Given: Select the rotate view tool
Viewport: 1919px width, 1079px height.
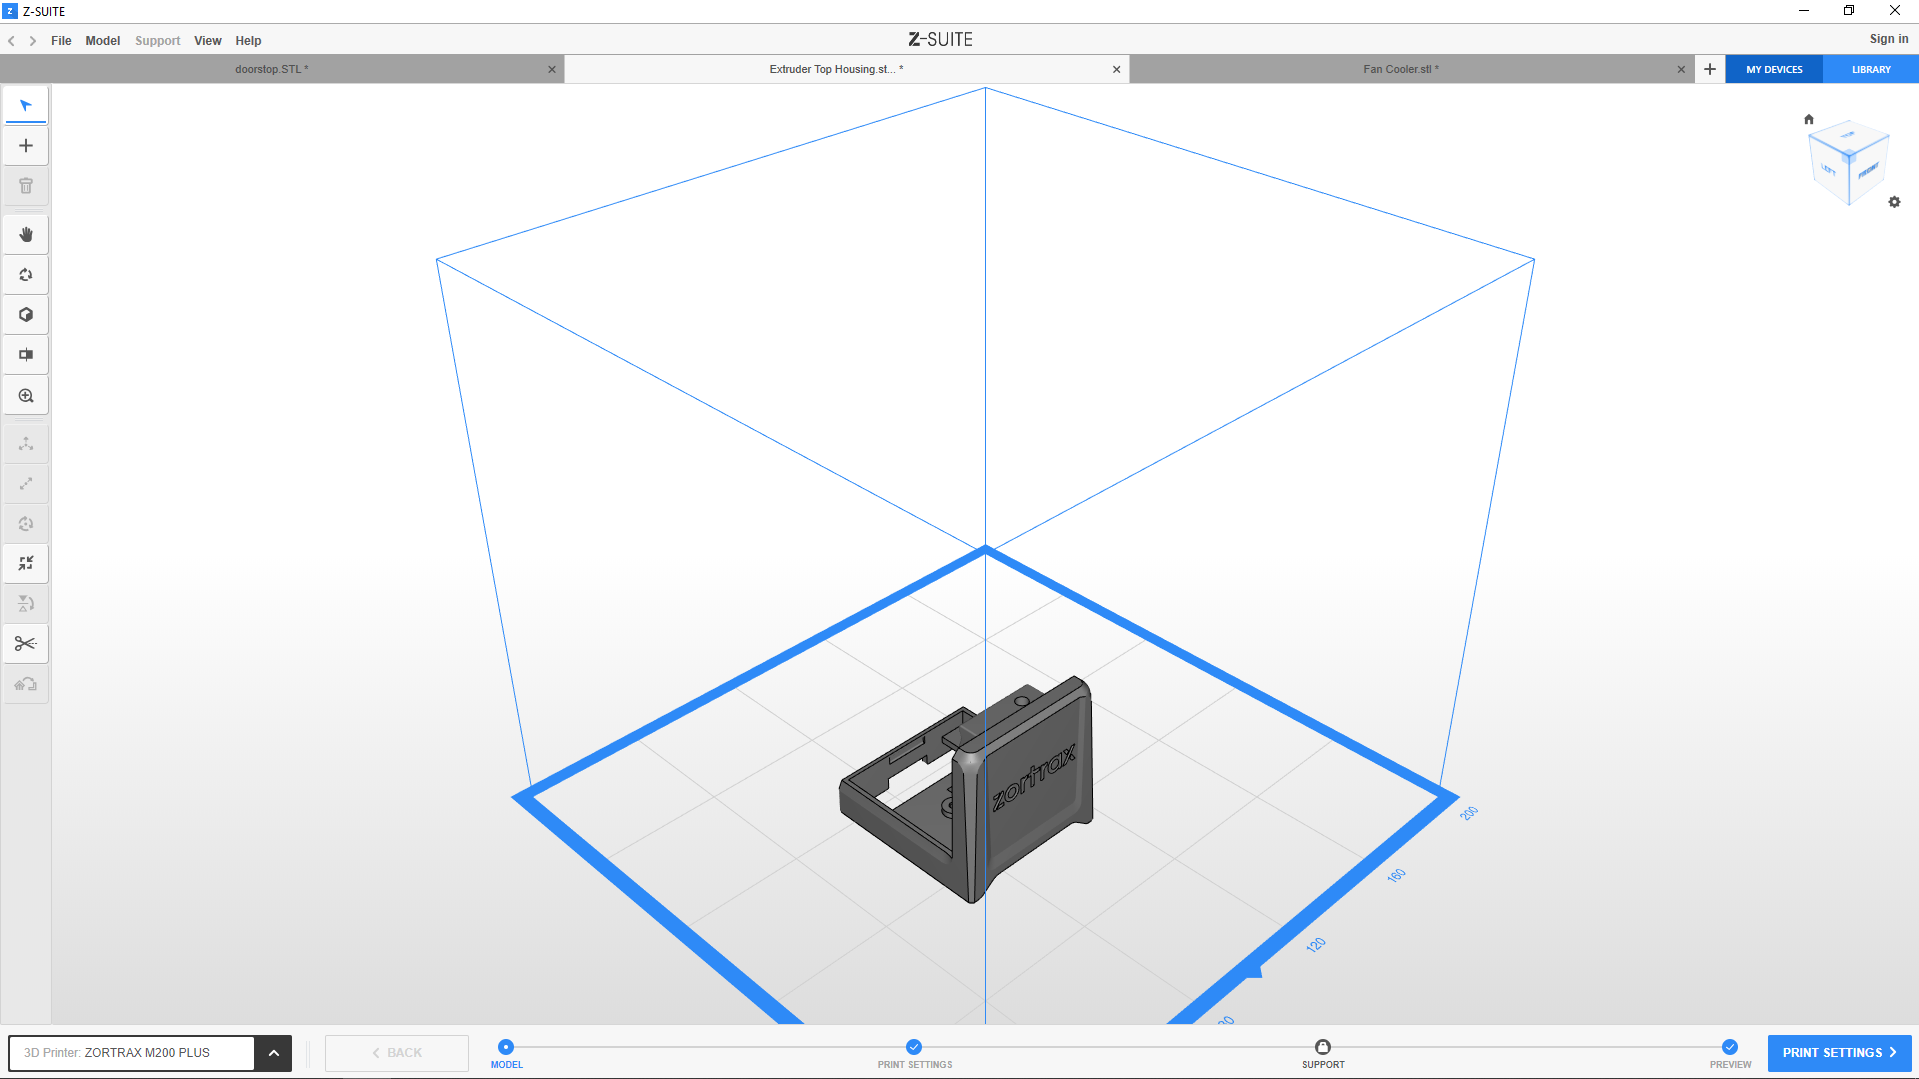Looking at the screenshot, I should pos(26,275).
